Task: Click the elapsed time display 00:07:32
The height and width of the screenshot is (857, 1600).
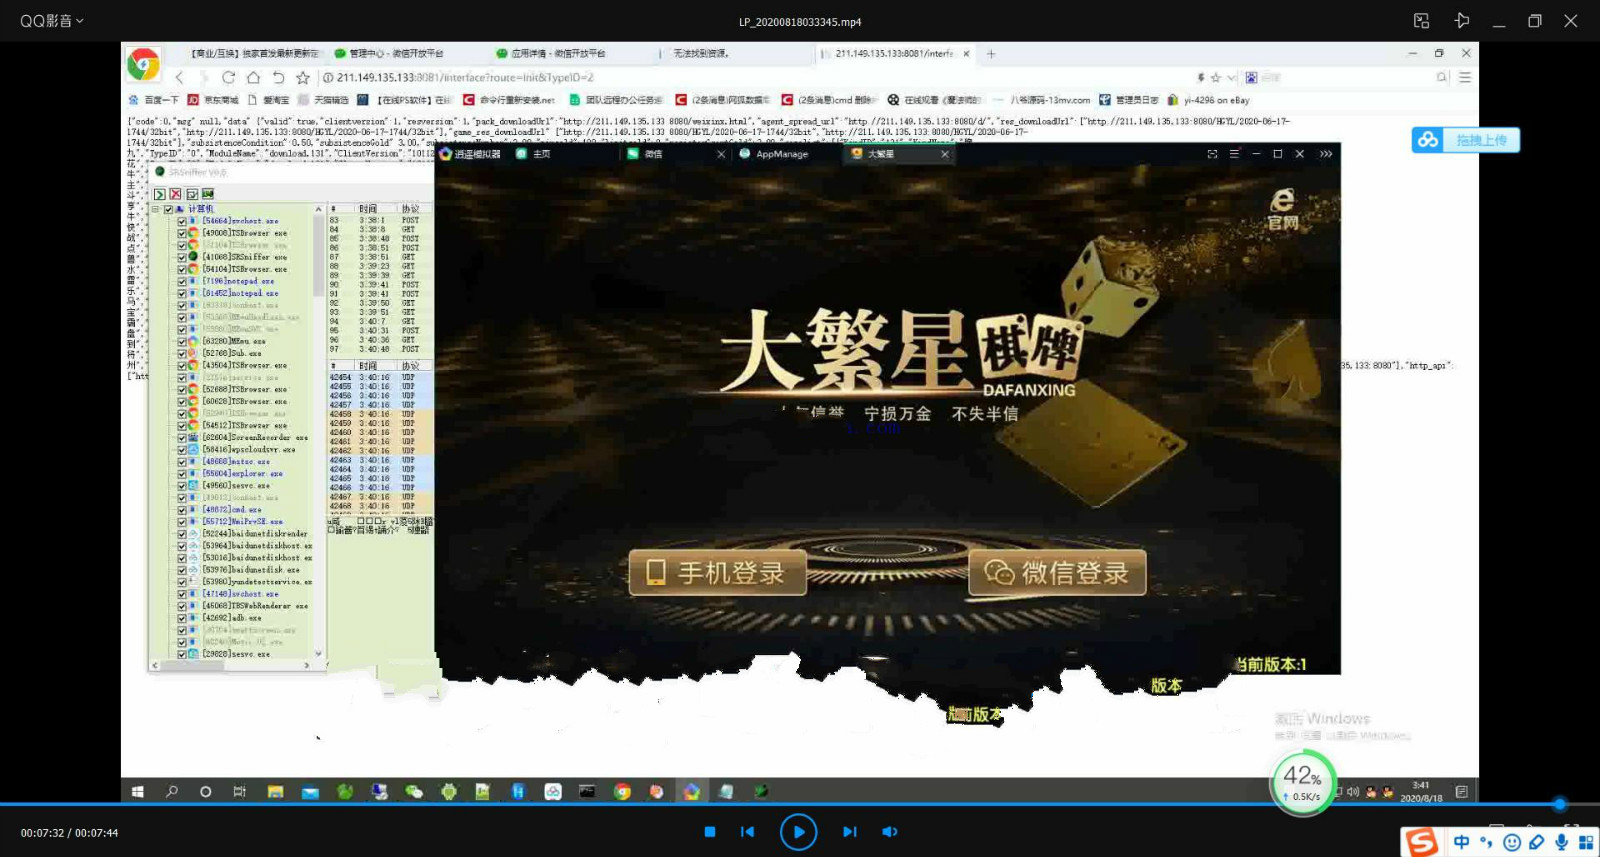Action: pyautogui.click(x=42, y=833)
